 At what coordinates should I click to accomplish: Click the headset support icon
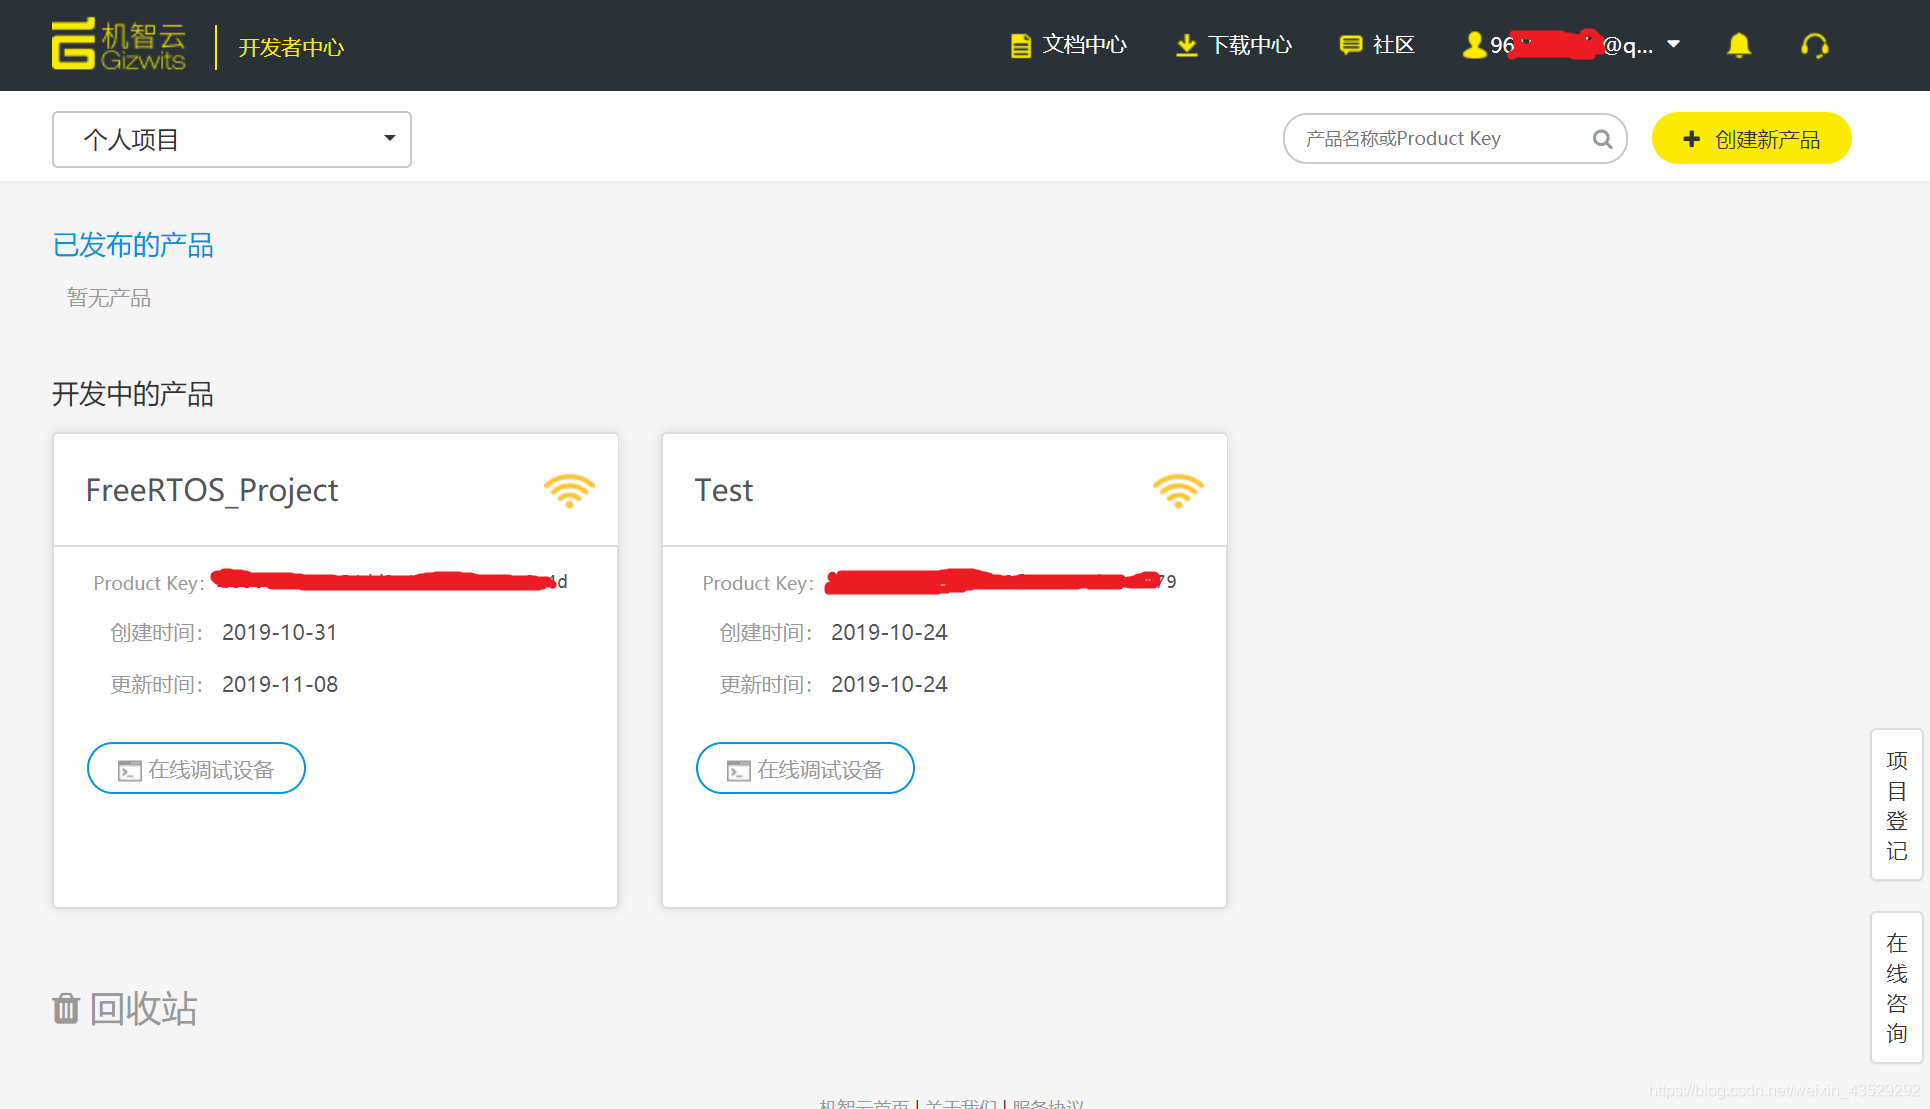pyautogui.click(x=1814, y=46)
